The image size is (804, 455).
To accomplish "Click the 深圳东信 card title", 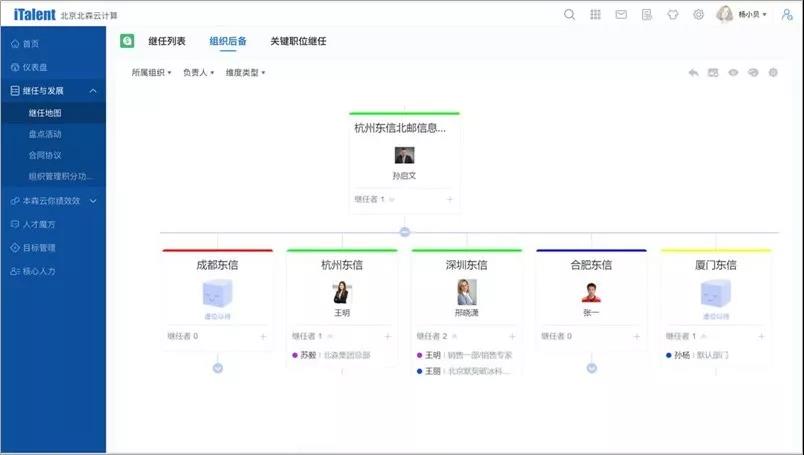I will click(x=467, y=265).
